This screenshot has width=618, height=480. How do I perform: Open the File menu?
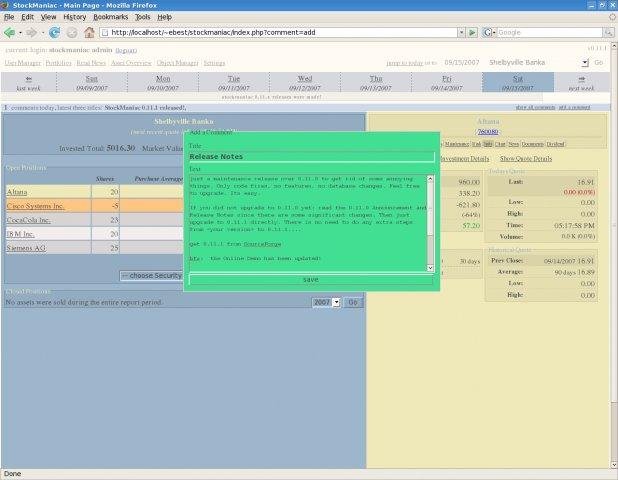(9, 17)
